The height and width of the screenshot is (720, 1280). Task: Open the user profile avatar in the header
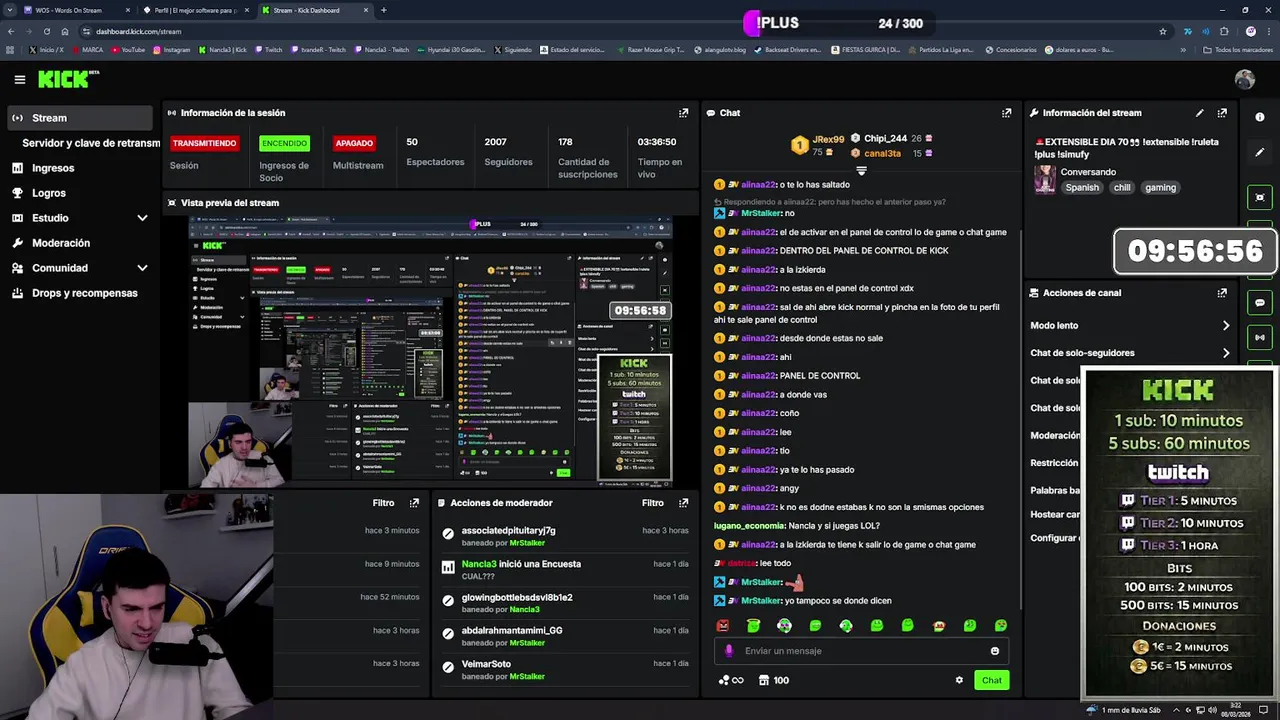1244,80
